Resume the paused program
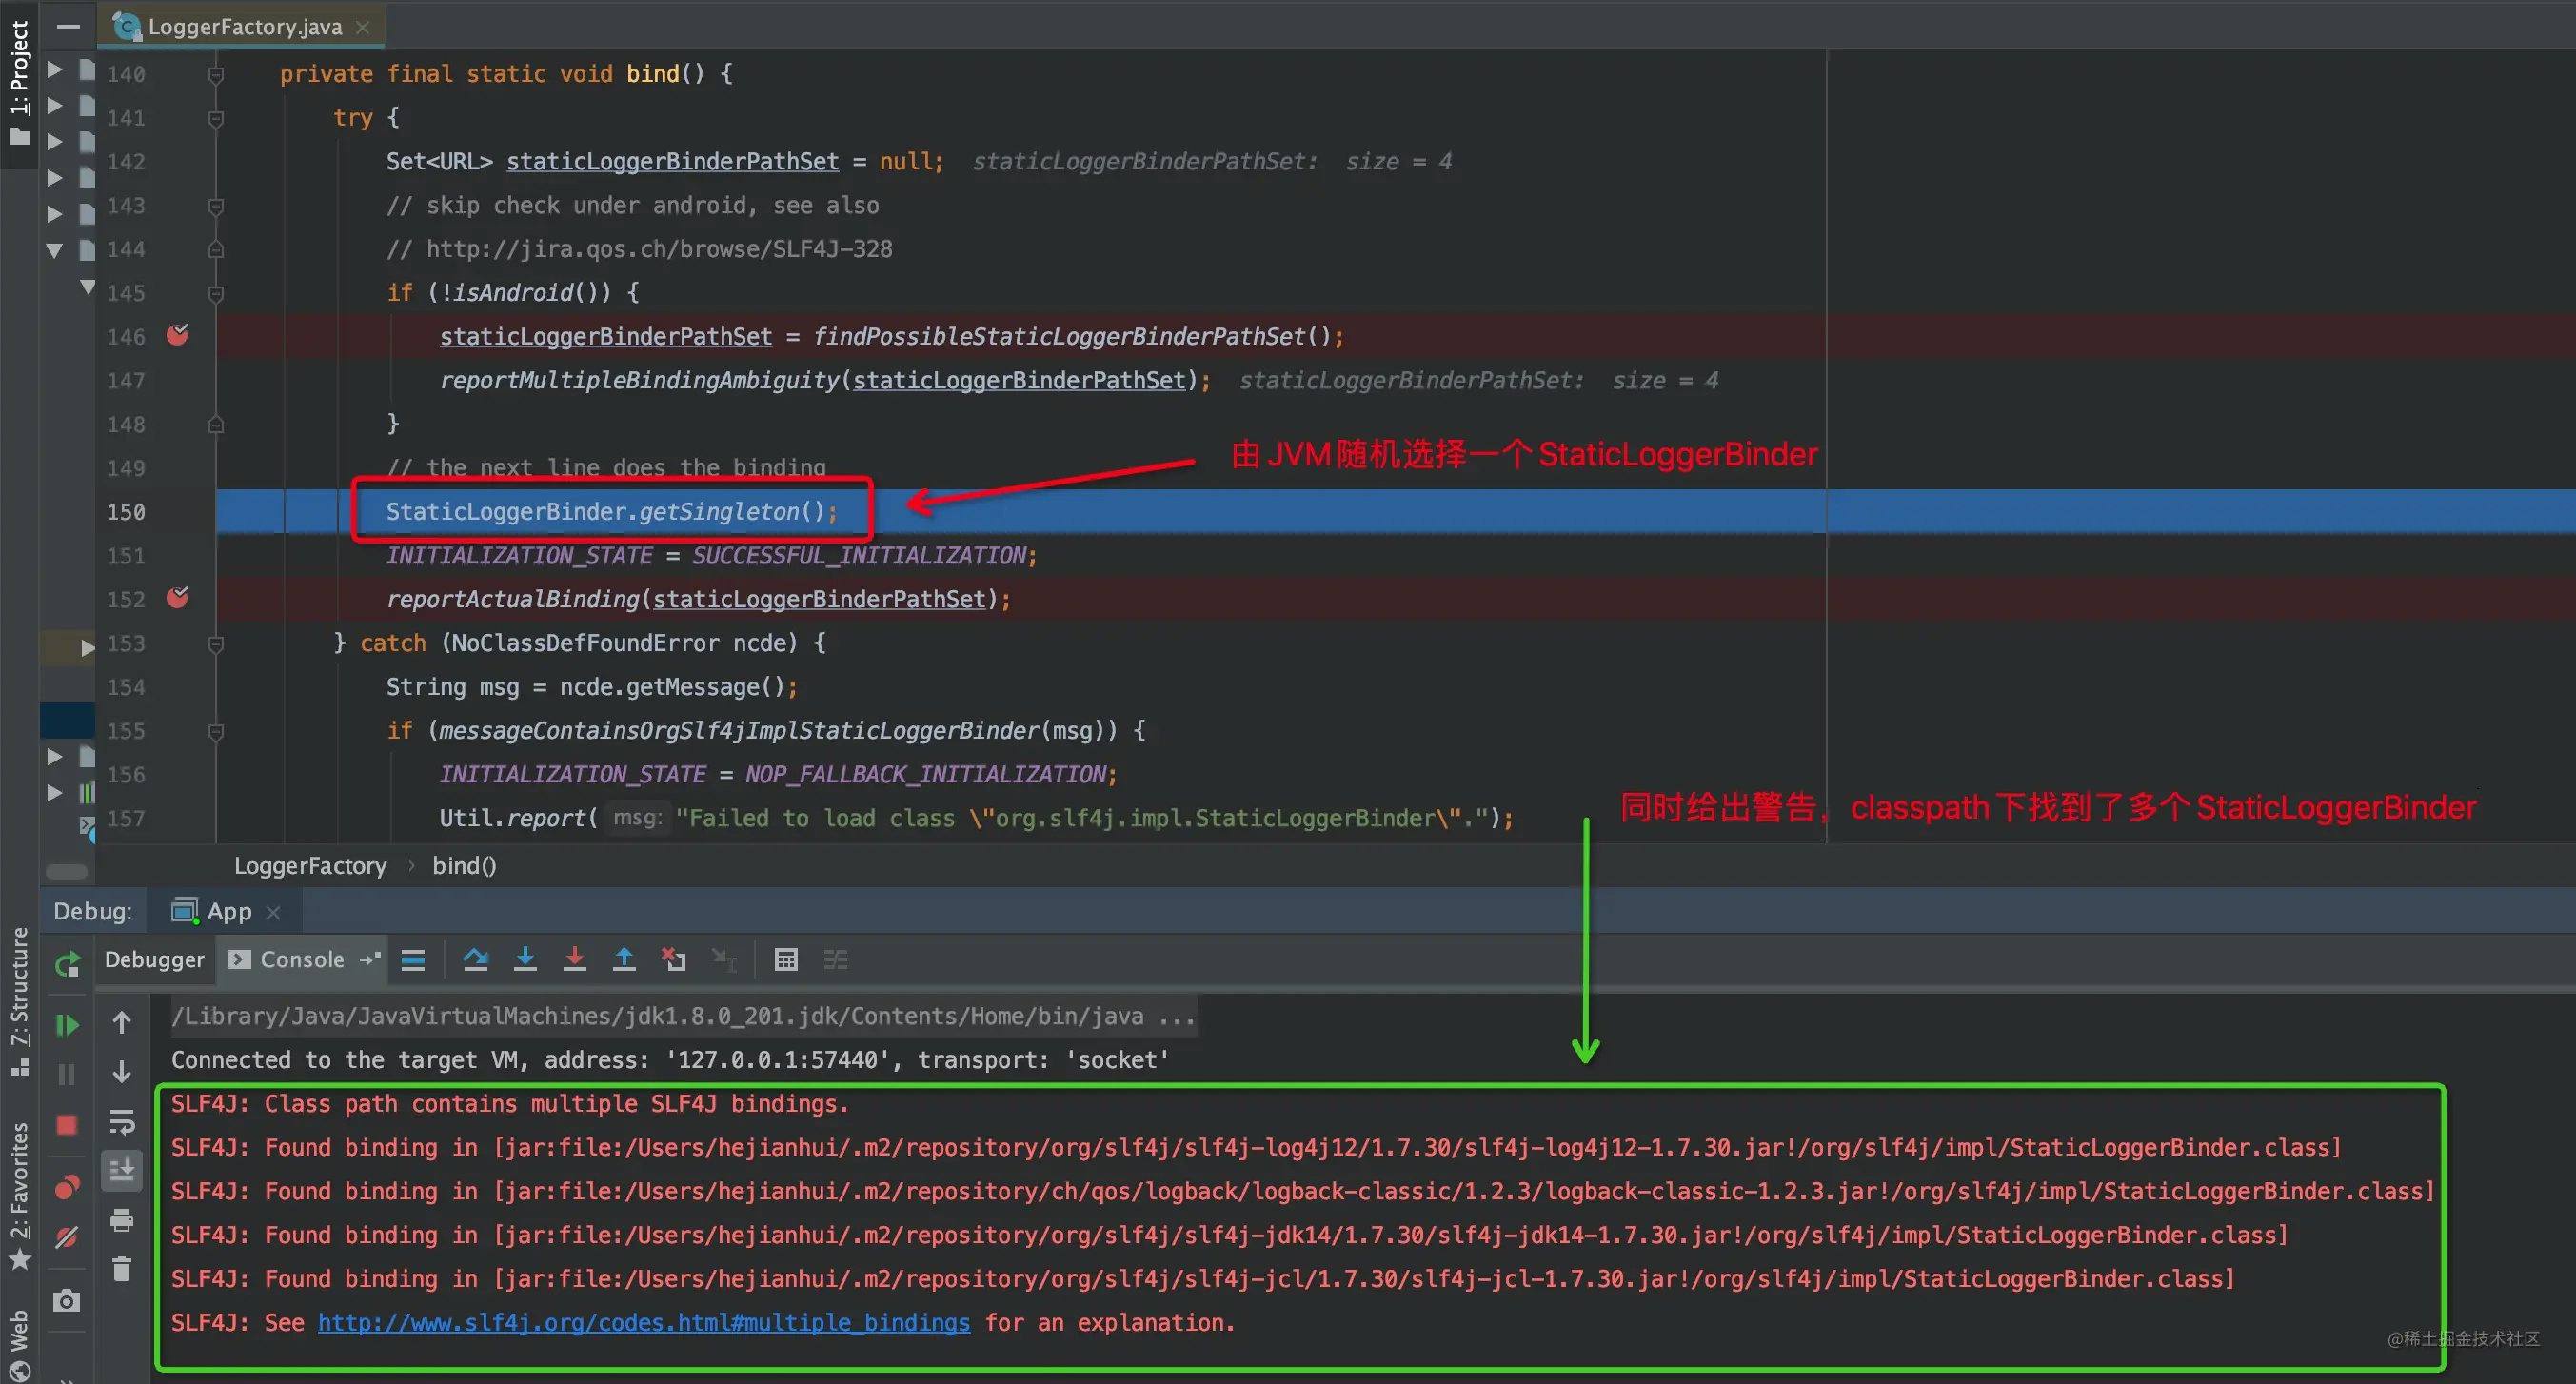2576x1384 pixels. [67, 1025]
